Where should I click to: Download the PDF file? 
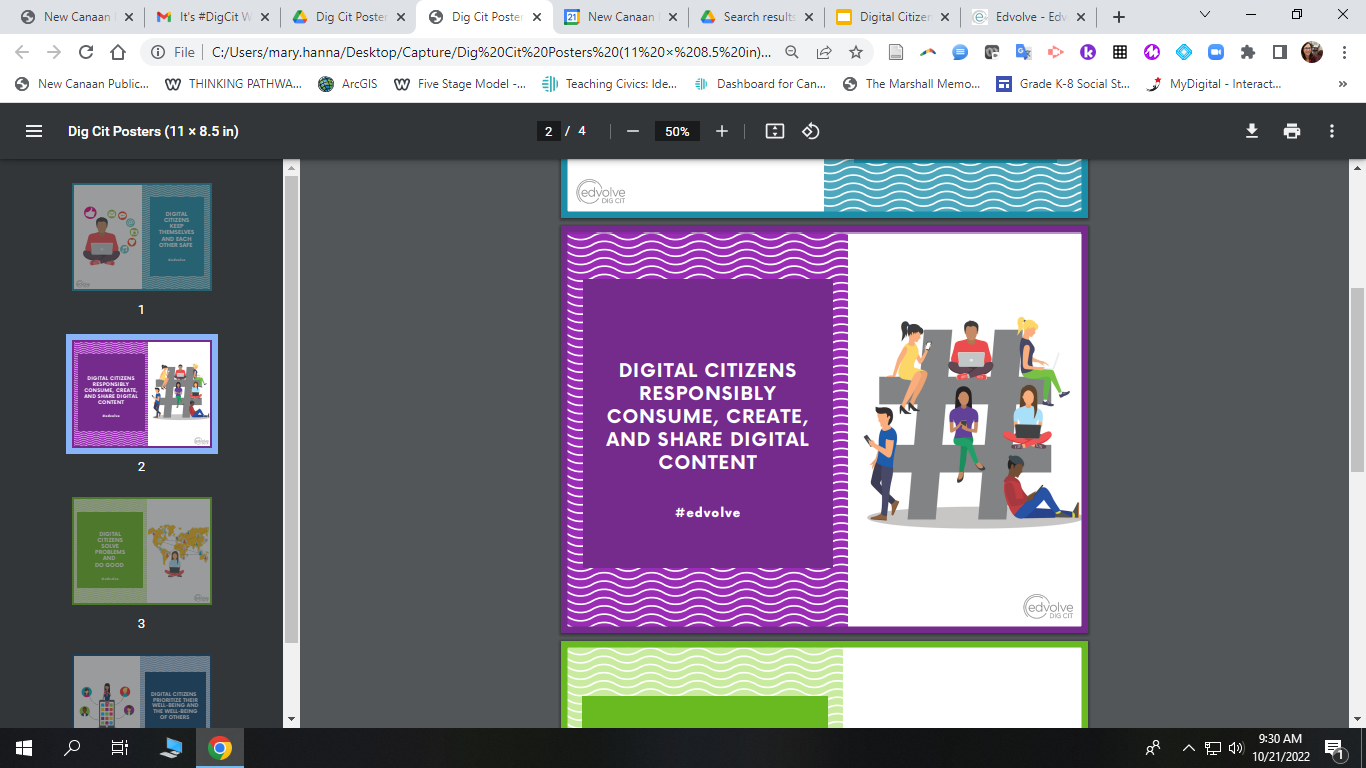click(1251, 131)
